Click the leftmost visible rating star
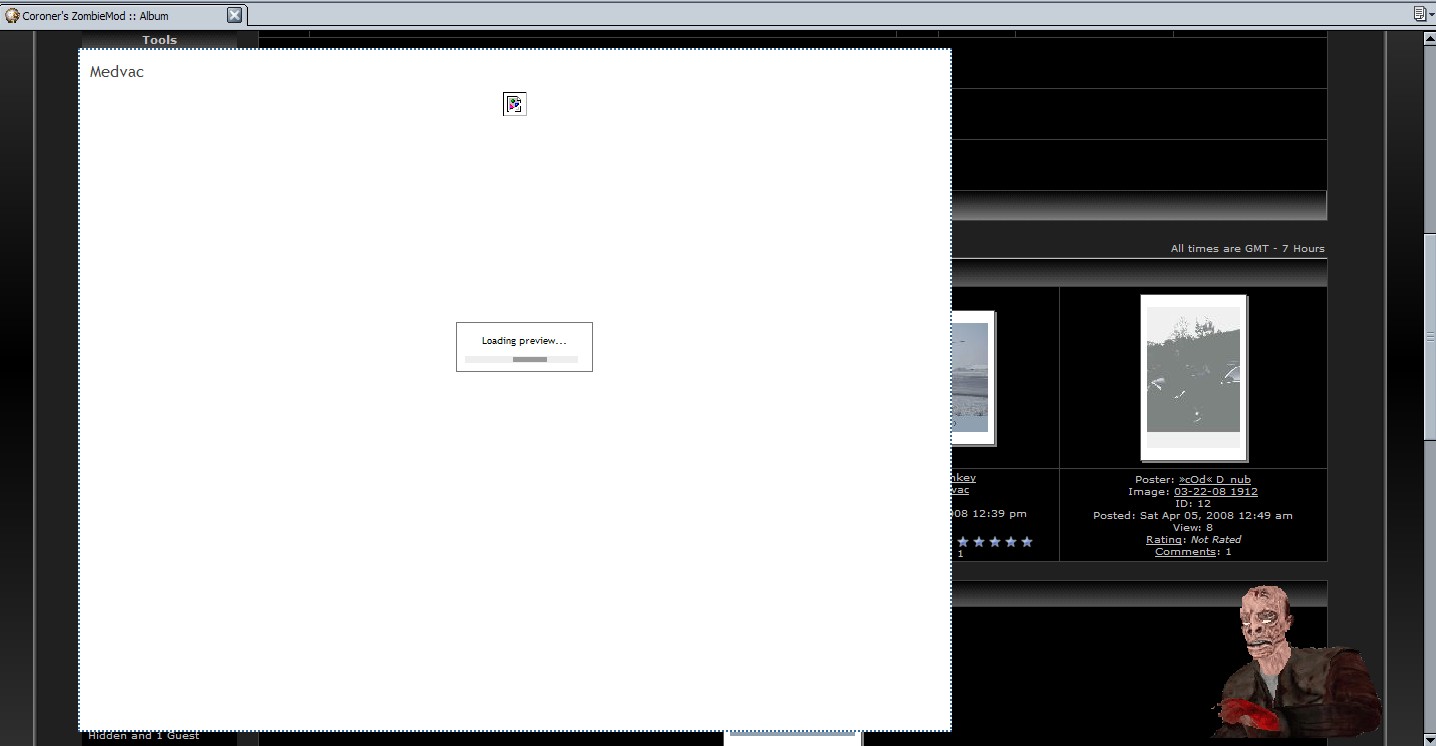Image resolution: width=1436 pixels, height=746 pixels. 963,542
